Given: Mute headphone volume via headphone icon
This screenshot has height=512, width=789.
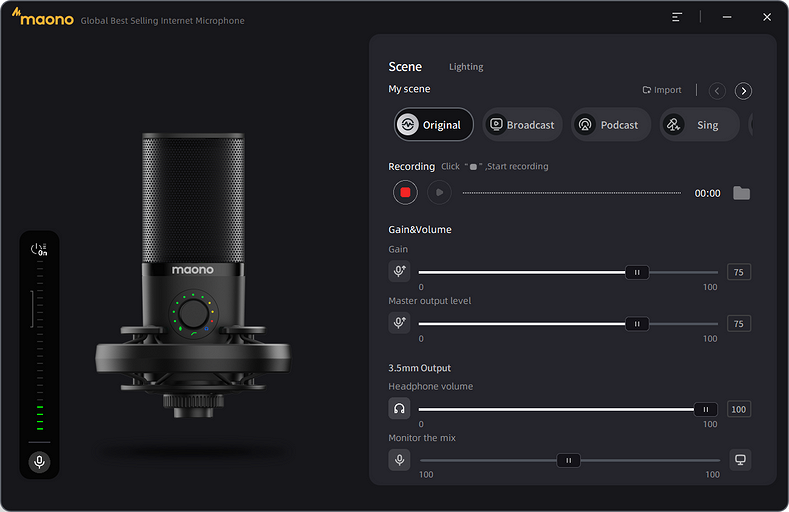Looking at the screenshot, I should click(399, 409).
